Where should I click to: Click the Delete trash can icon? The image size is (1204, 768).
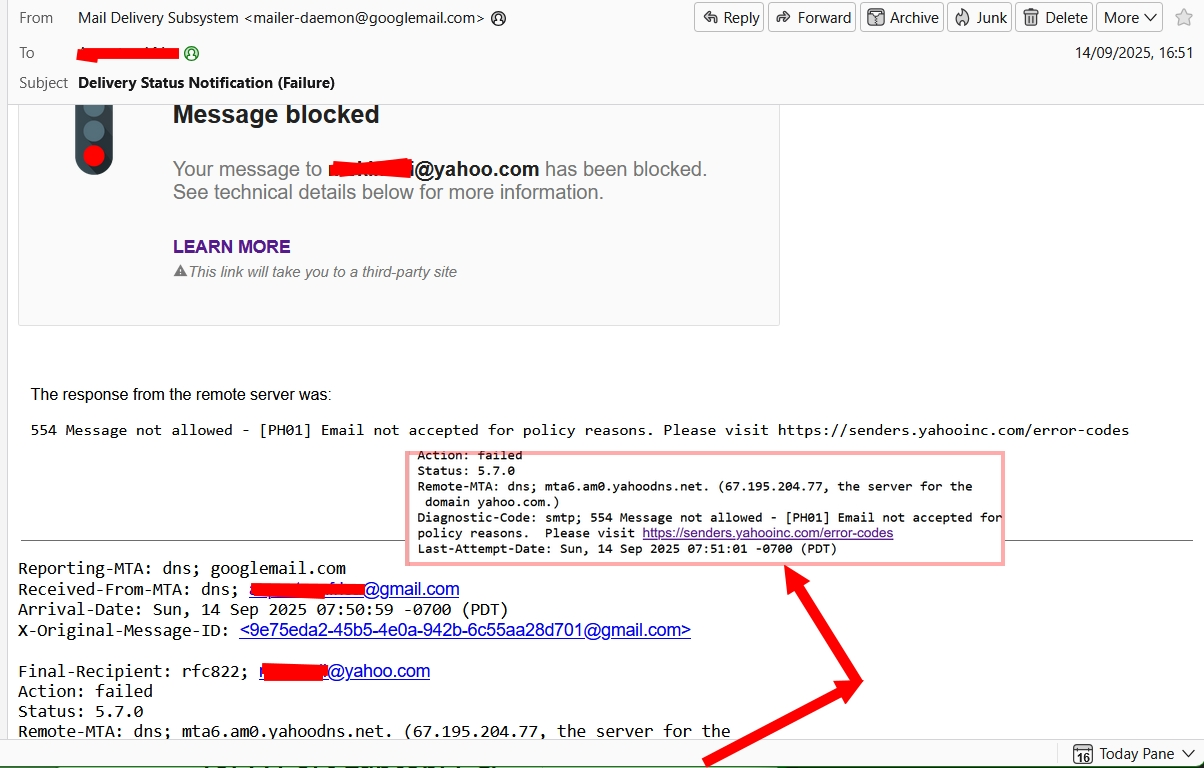point(1031,17)
